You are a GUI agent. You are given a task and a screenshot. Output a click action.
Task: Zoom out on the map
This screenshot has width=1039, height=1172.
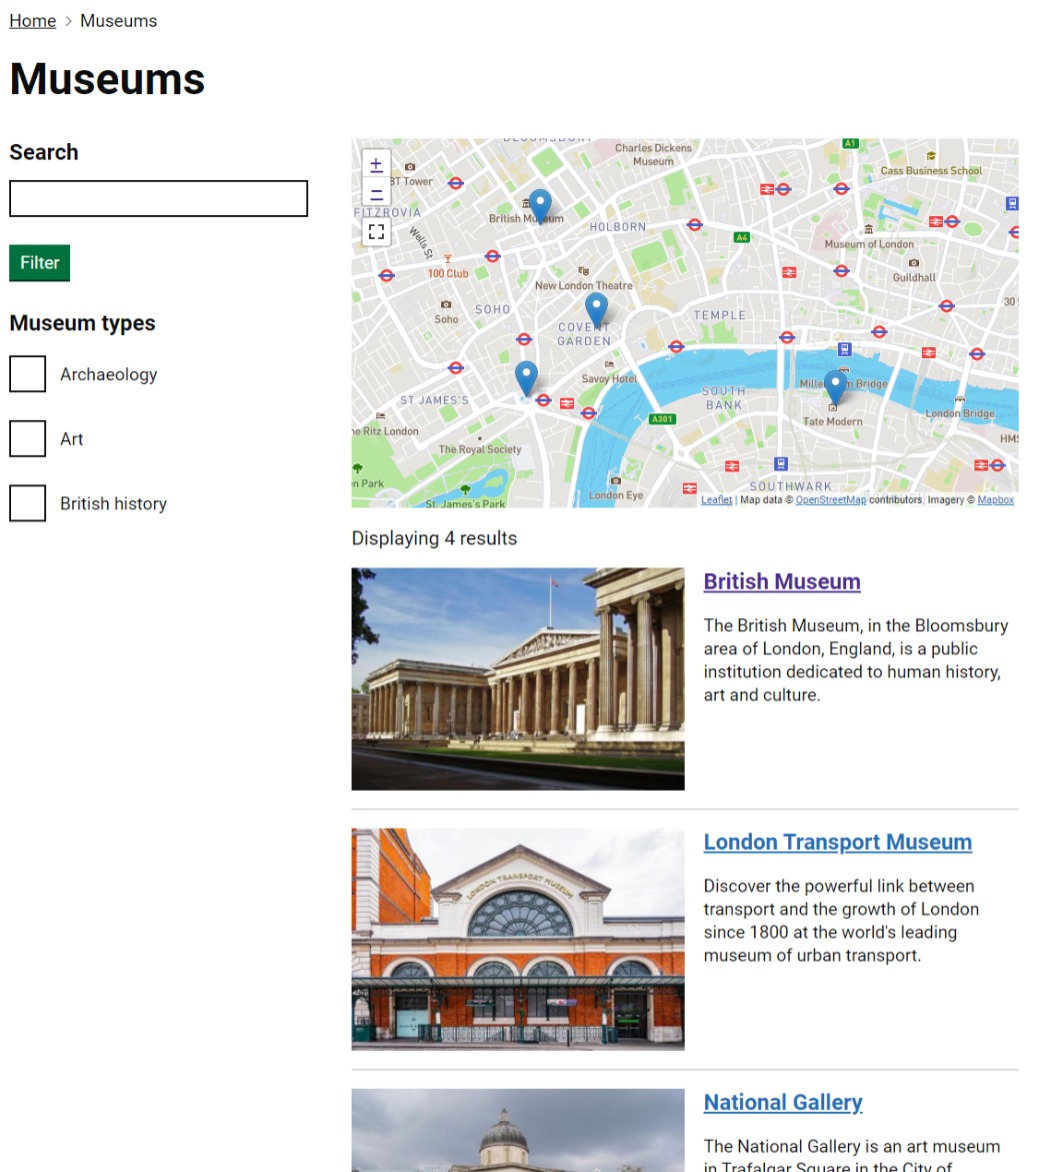coord(376,193)
